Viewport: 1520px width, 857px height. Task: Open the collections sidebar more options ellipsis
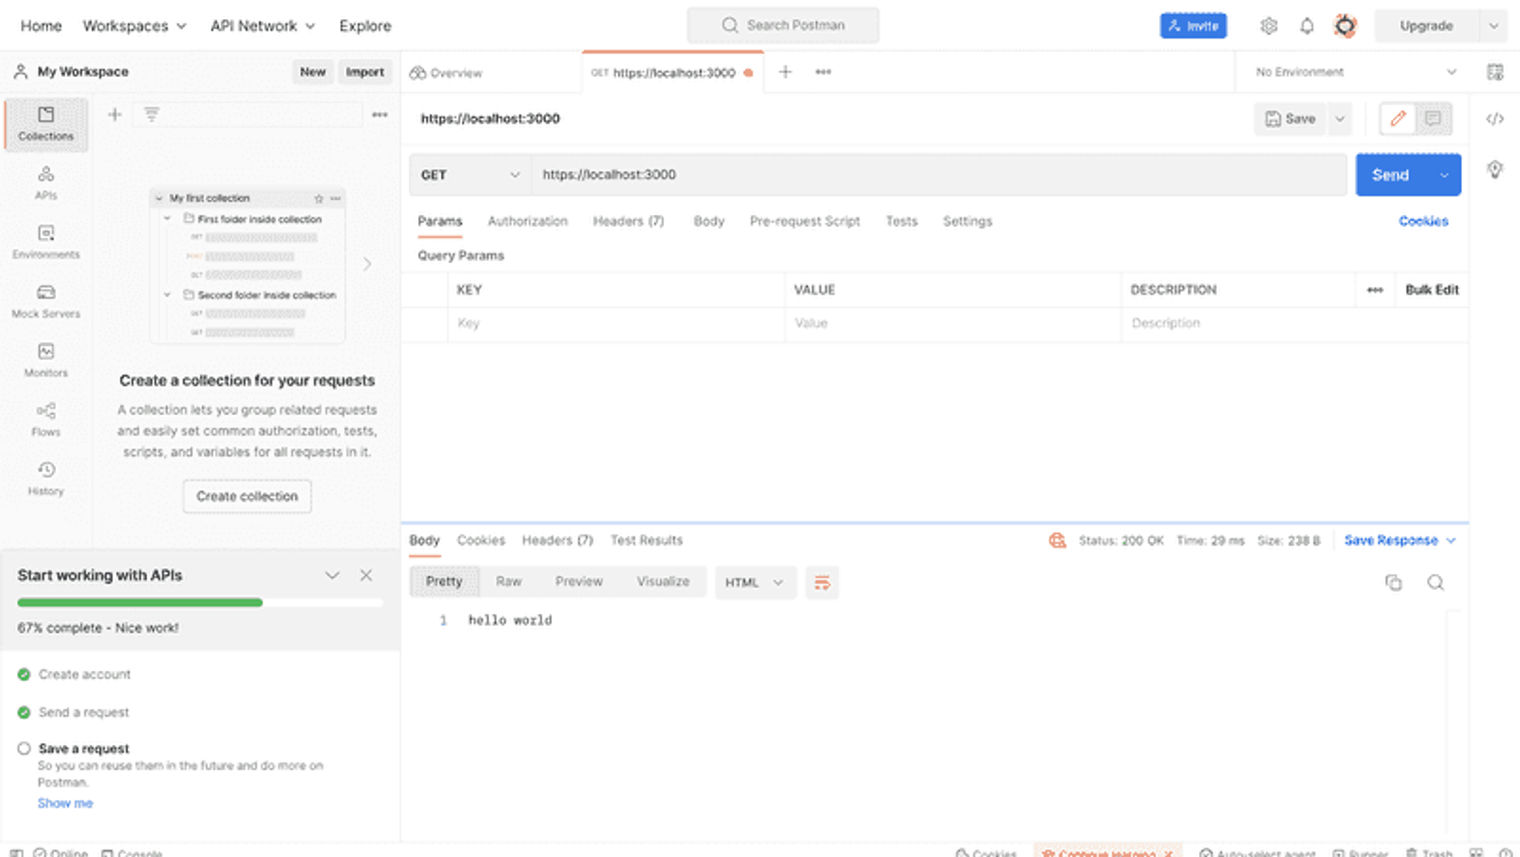click(379, 115)
